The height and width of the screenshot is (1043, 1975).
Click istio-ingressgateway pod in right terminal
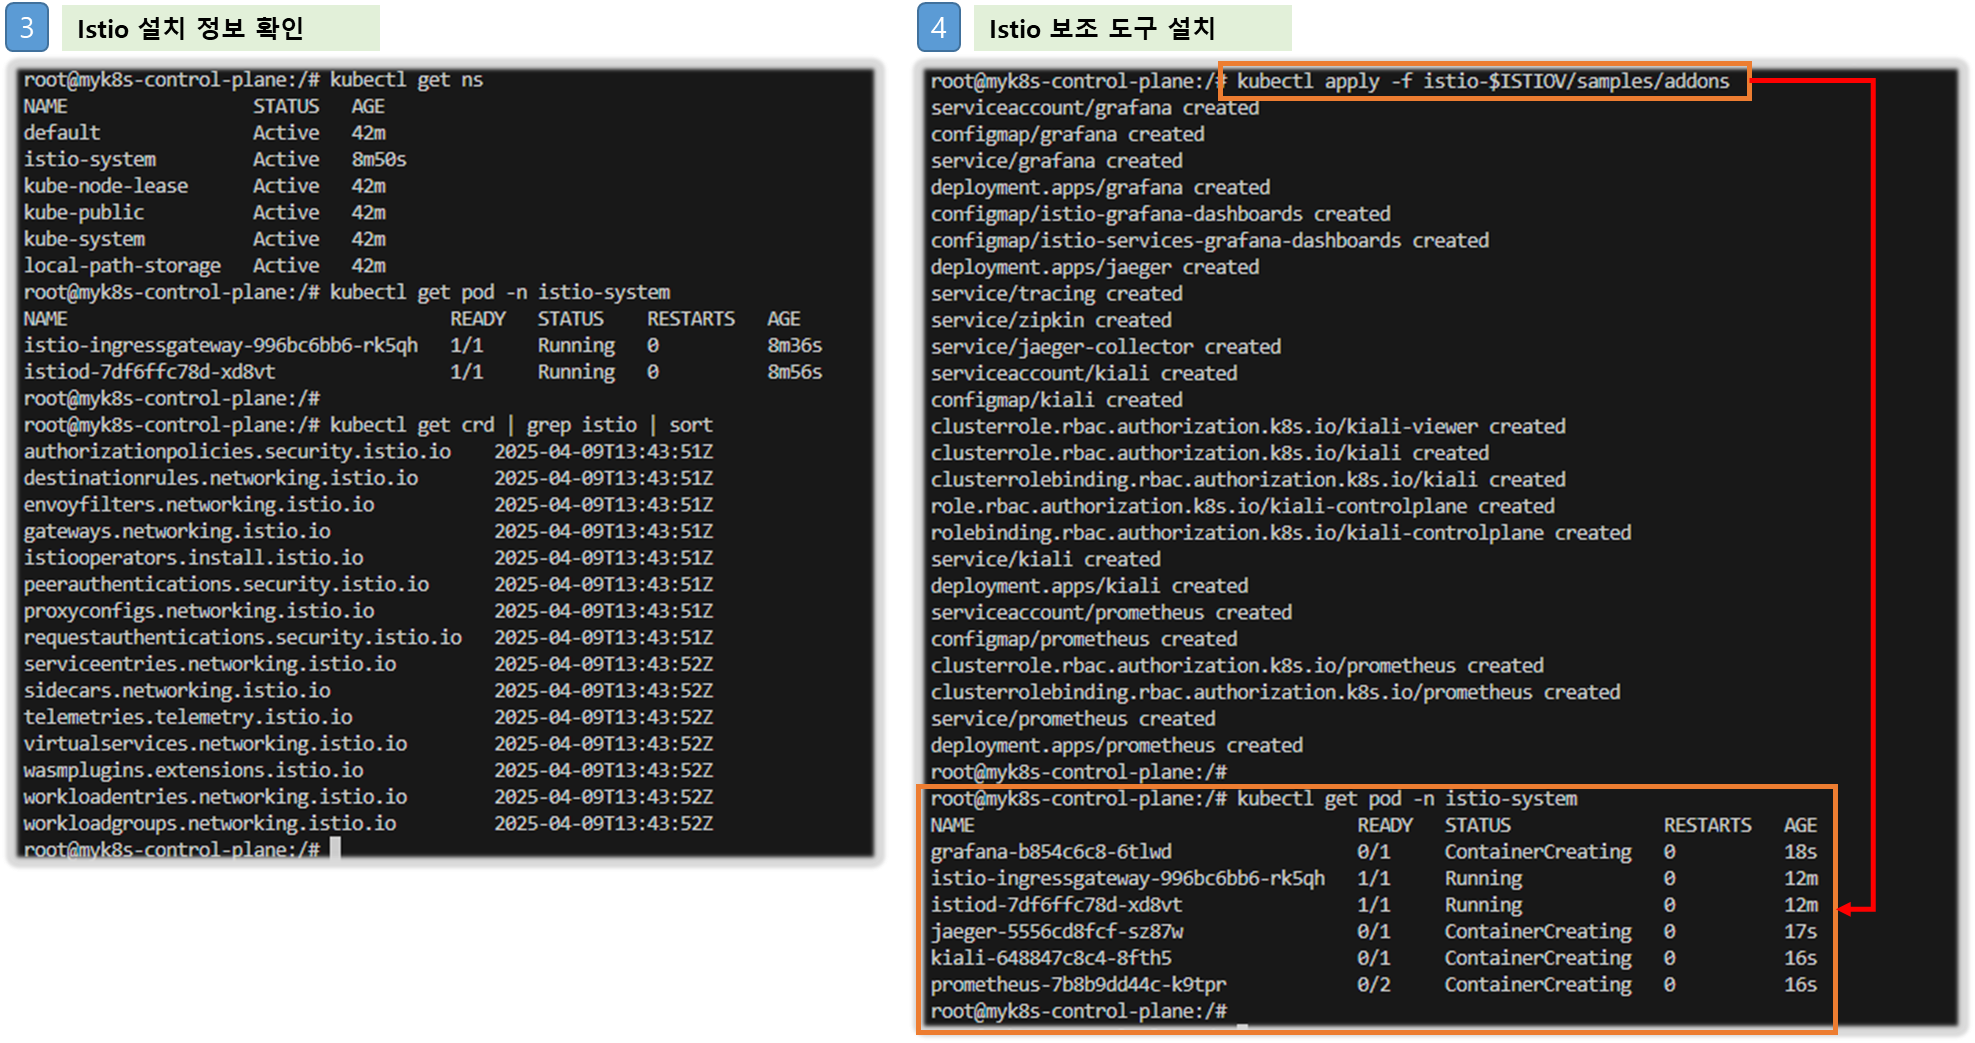point(1128,879)
